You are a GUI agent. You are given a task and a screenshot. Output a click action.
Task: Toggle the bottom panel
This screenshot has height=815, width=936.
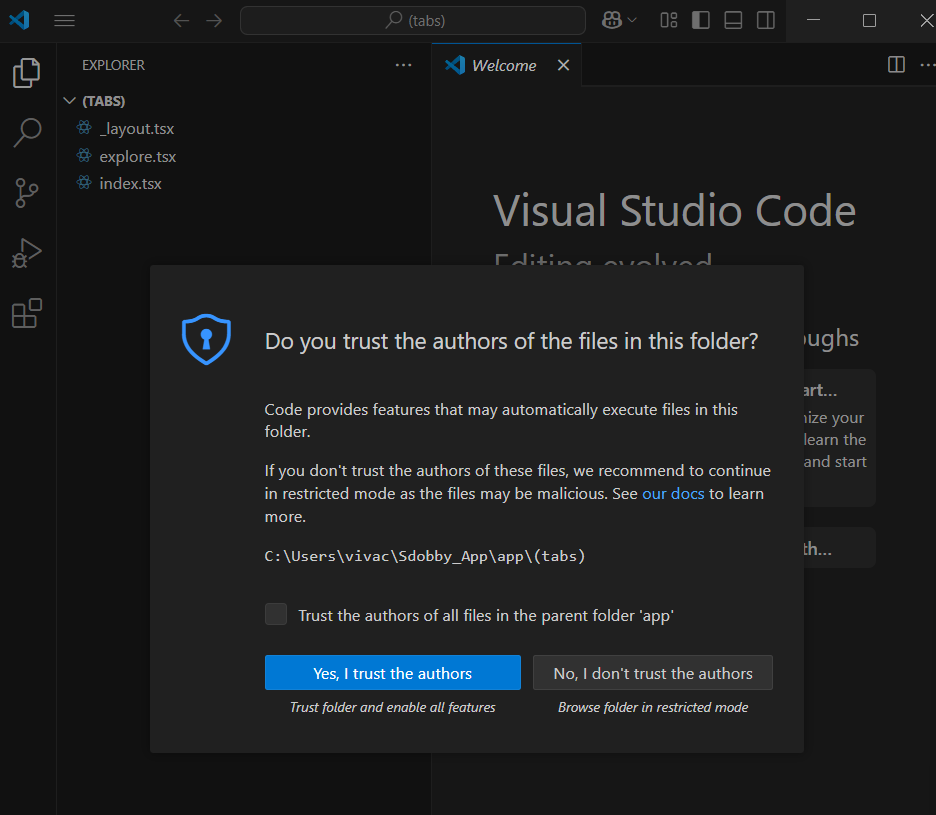[x=733, y=20]
